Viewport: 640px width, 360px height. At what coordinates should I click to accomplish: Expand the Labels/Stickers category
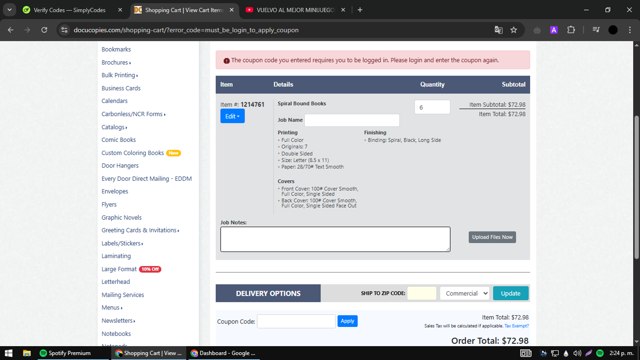point(122,243)
